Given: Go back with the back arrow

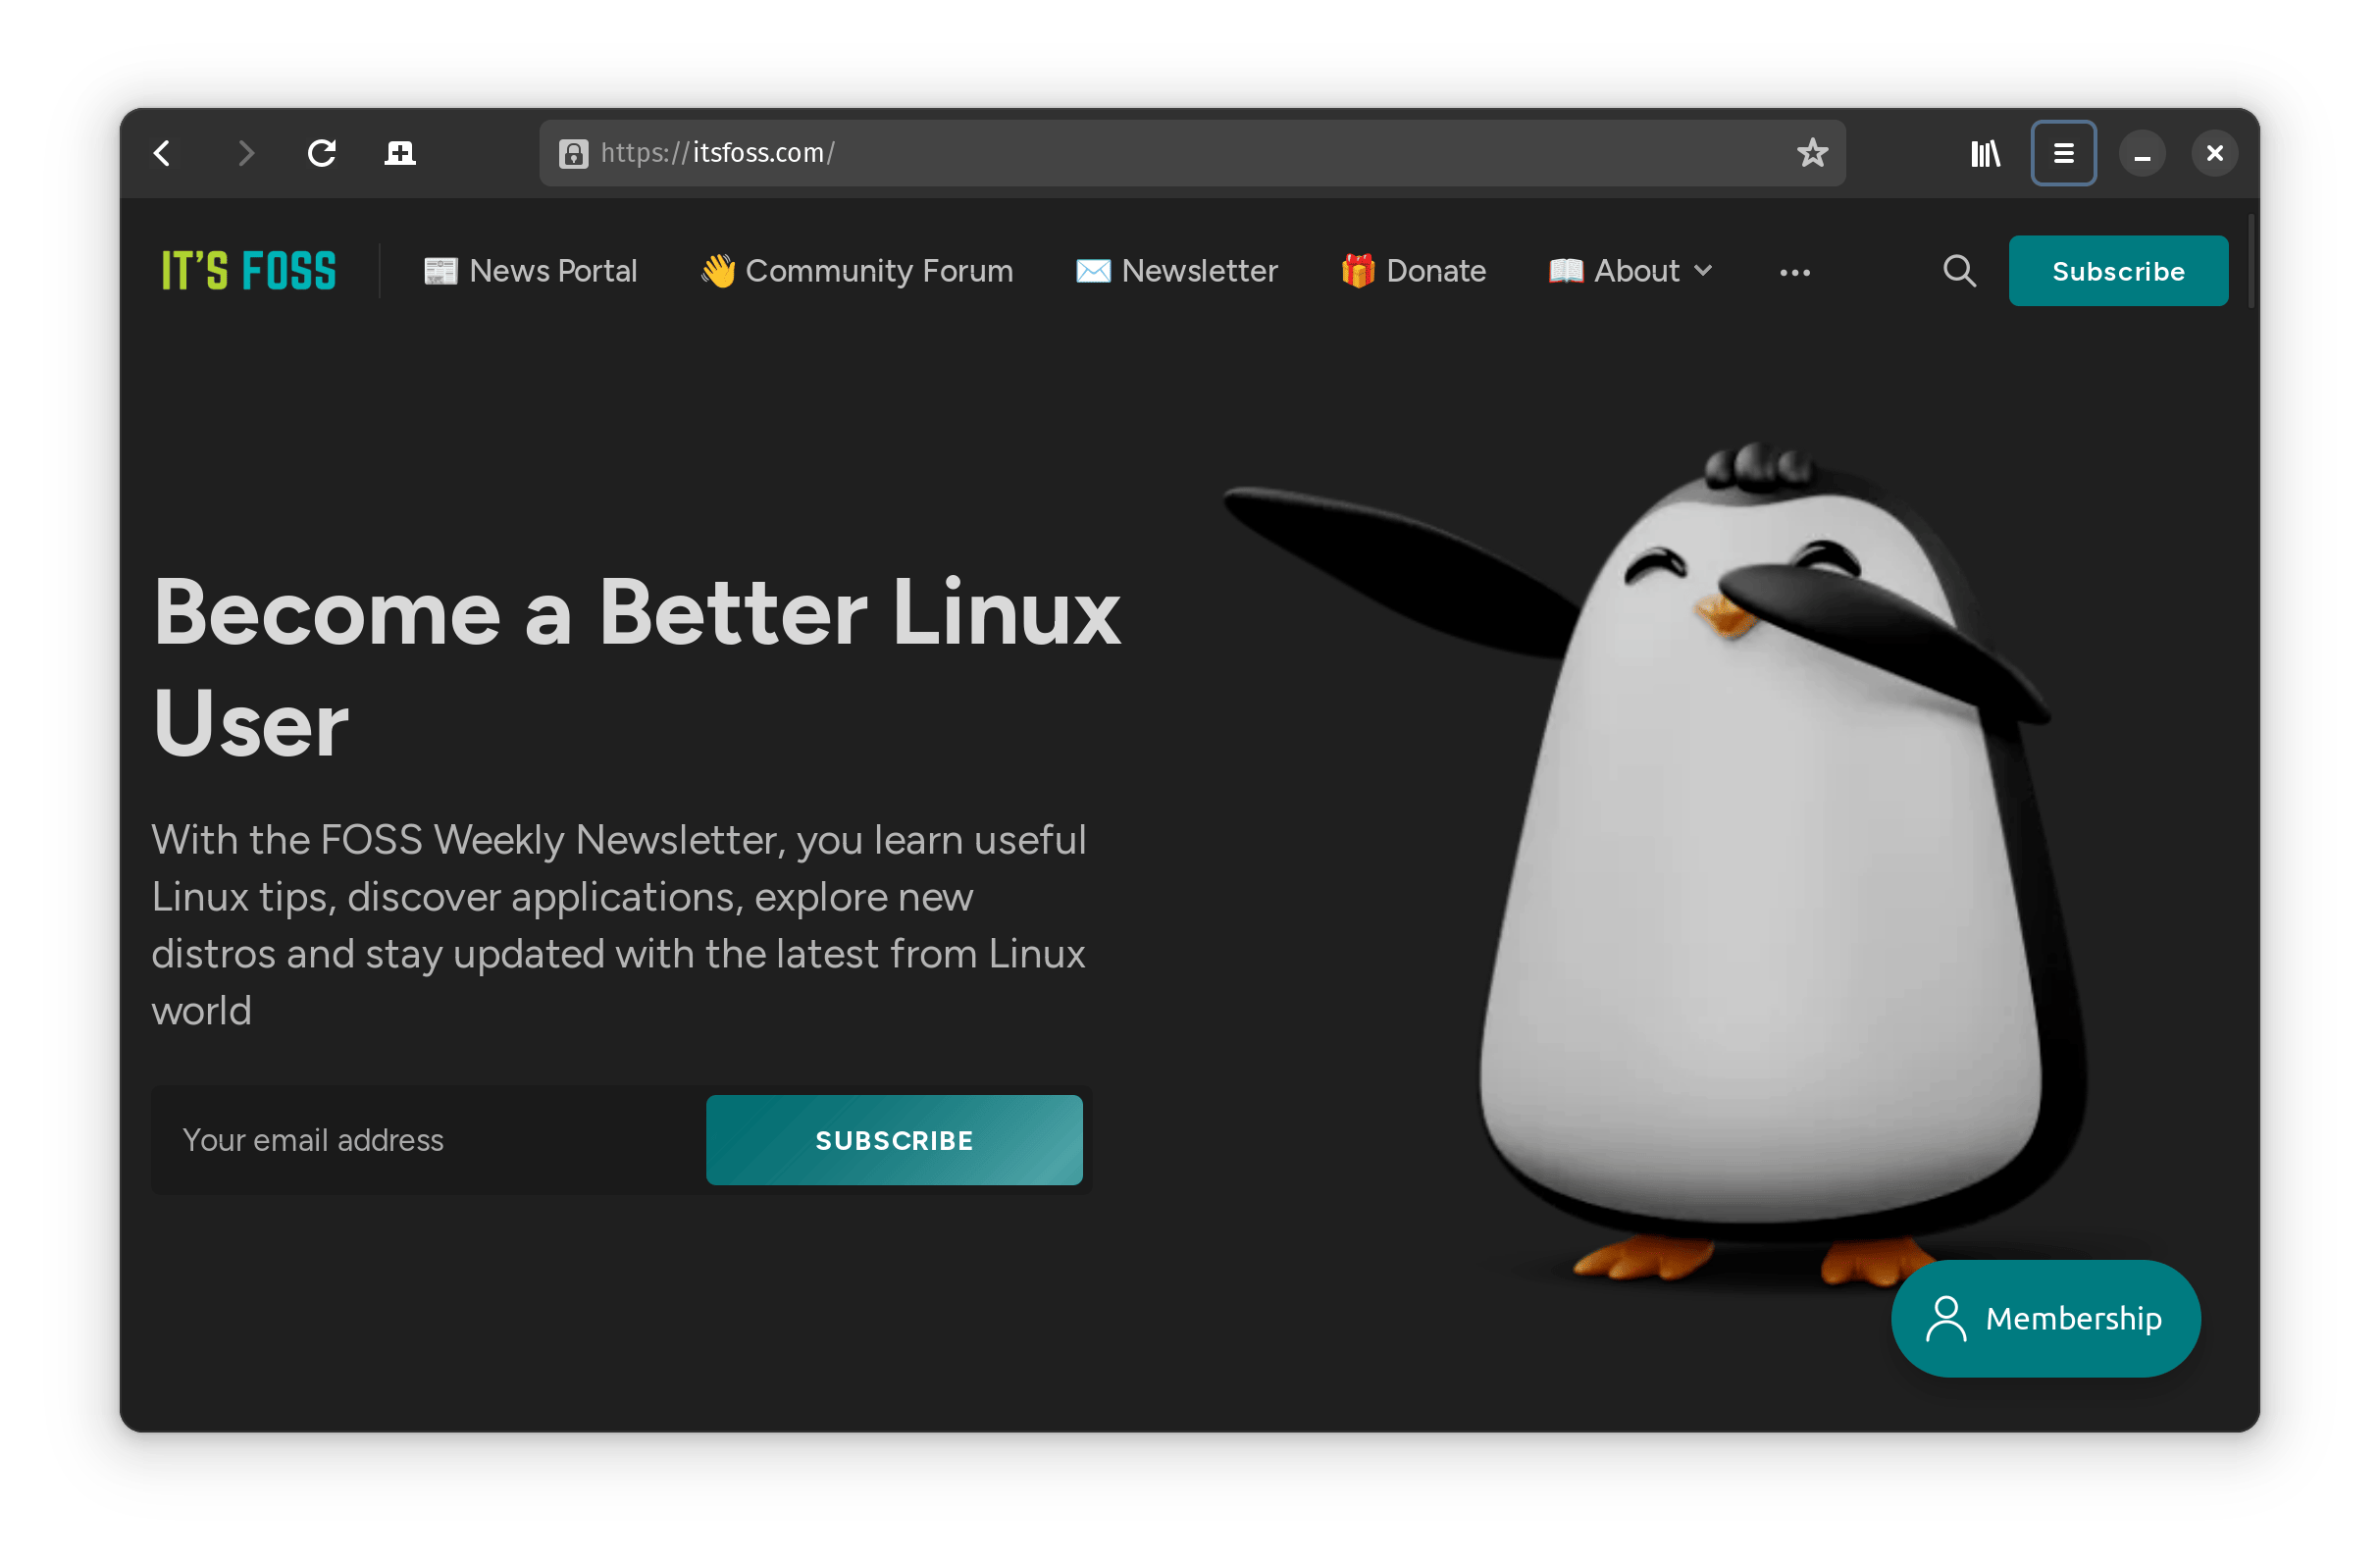Looking at the screenshot, I should 162,153.
